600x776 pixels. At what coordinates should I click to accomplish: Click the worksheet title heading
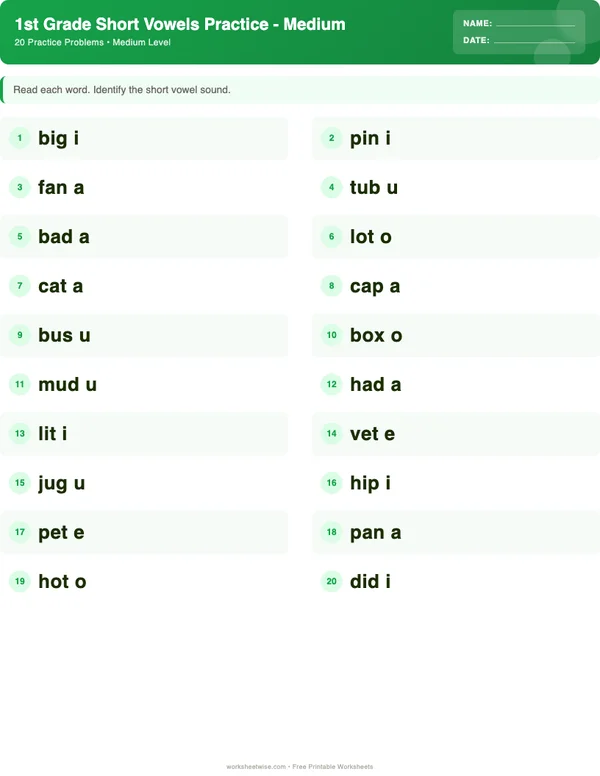(x=180, y=24)
